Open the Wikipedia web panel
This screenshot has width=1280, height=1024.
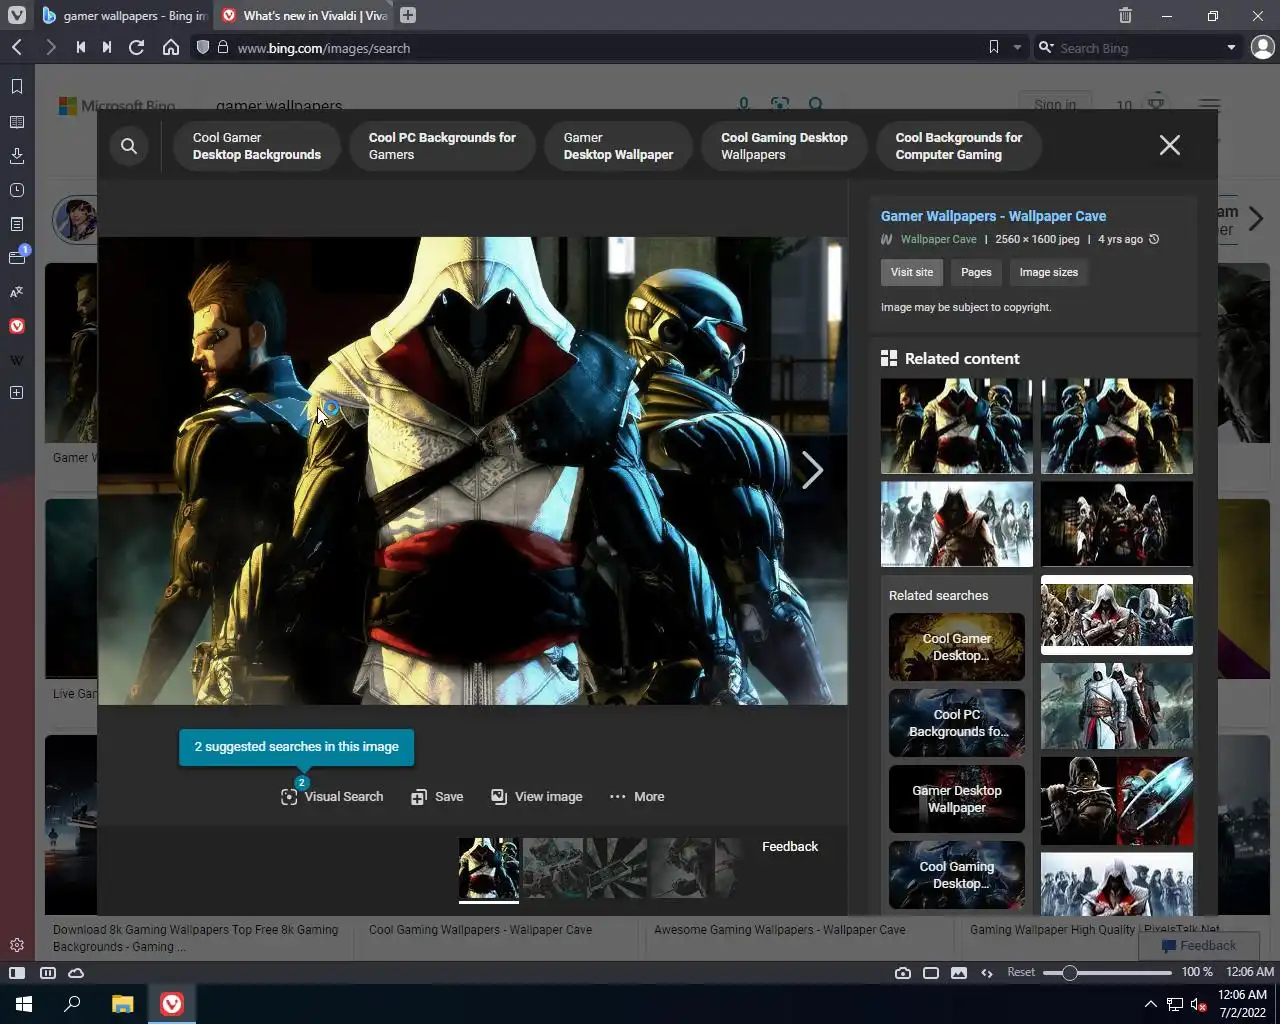(x=17, y=360)
